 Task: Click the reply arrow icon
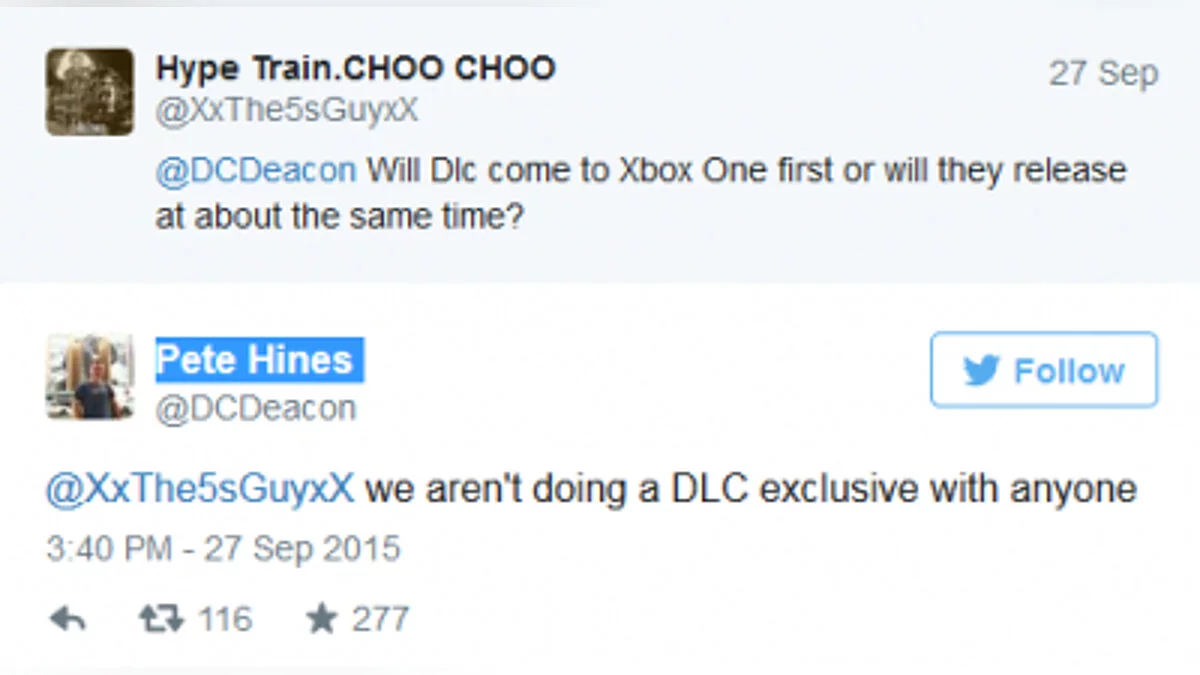[67, 620]
